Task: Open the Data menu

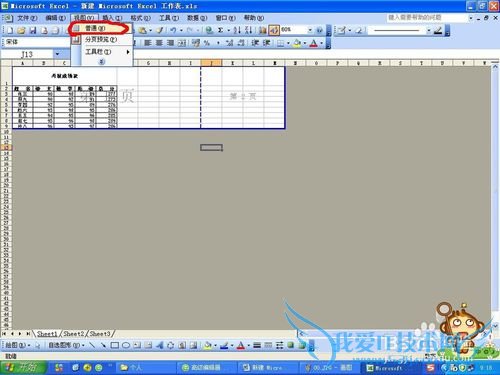Action: [x=197, y=18]
